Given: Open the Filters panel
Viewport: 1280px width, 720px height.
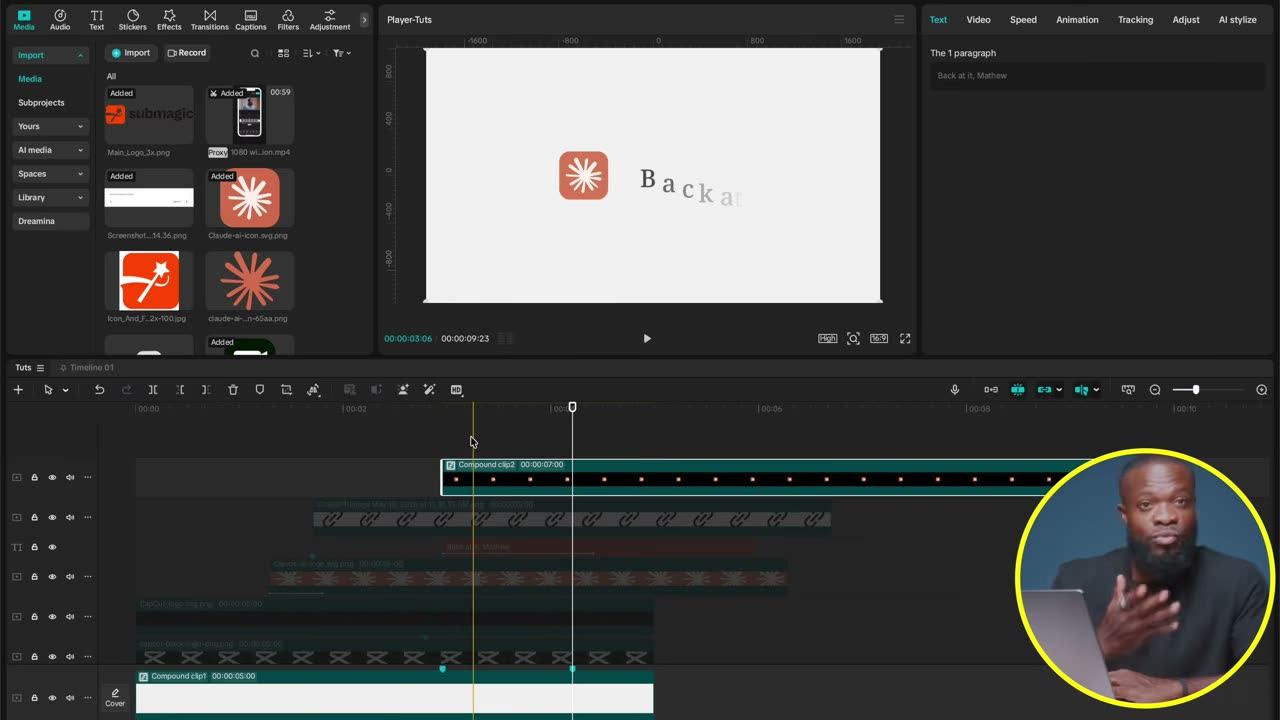Looking at the screenshot, I should click(x=288, y=20).
